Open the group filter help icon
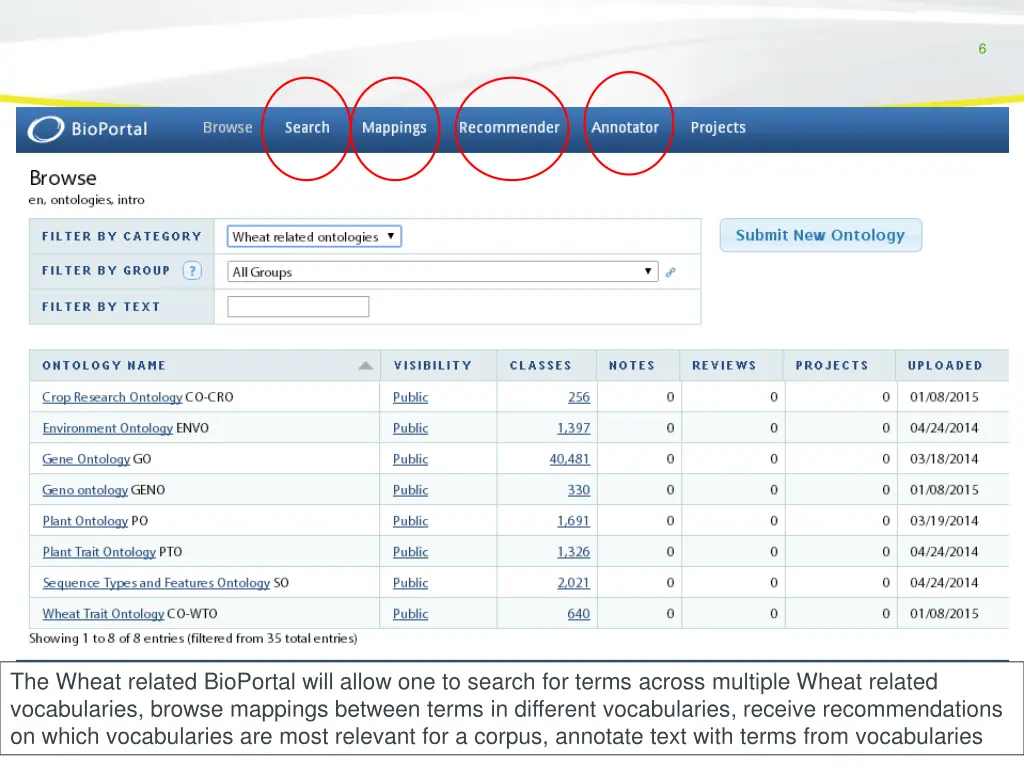 [192, 270]
